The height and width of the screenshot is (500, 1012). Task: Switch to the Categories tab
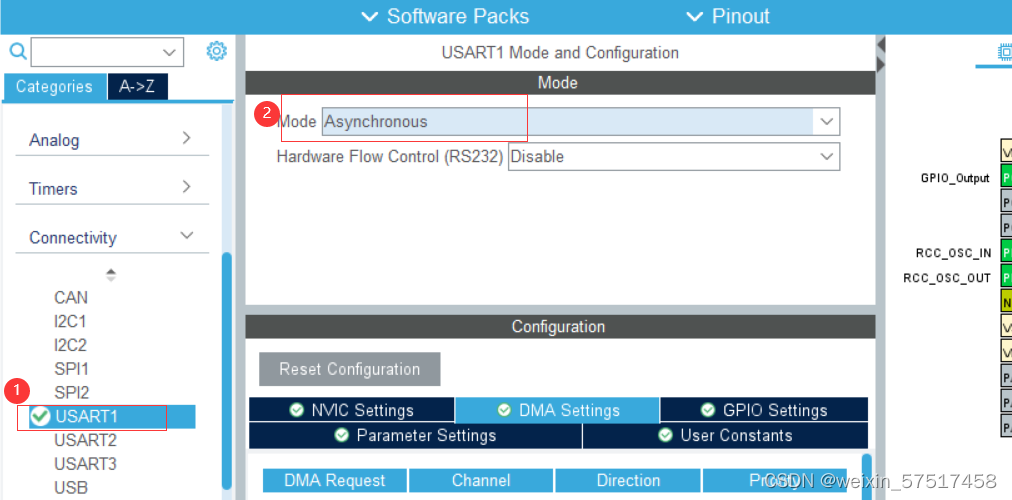click(54, 86)
